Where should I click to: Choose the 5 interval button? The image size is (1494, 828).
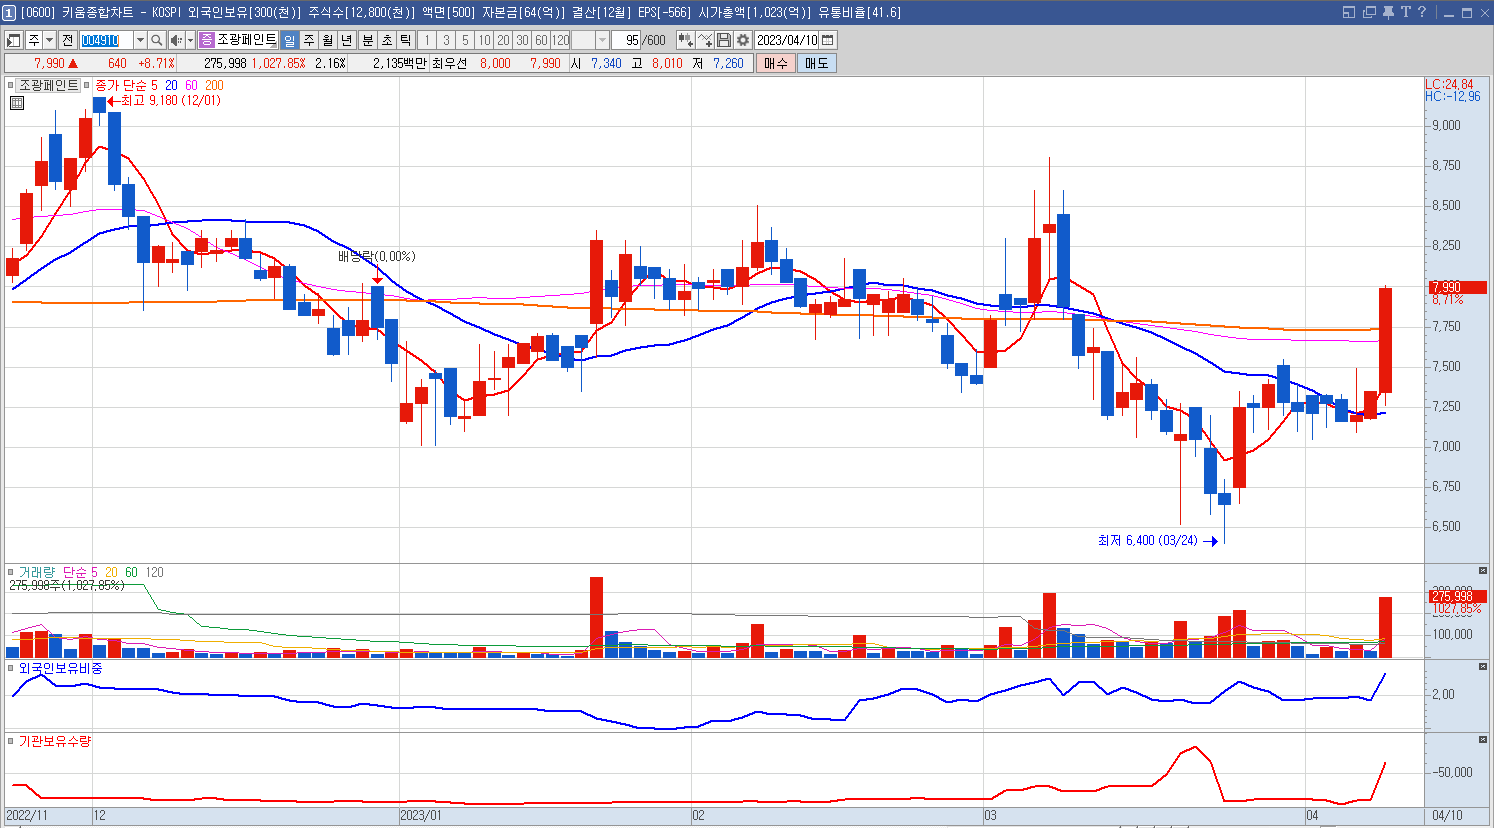(465, 40)
